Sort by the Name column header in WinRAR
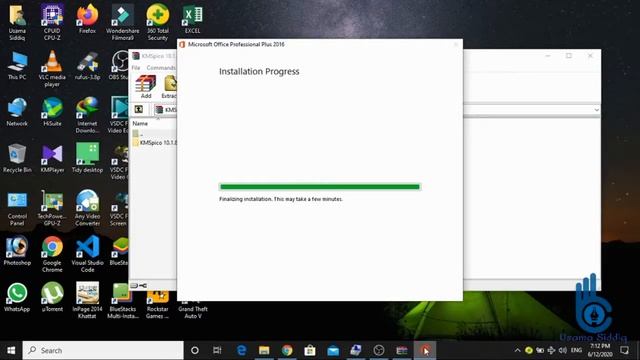 tap(140, 123)
